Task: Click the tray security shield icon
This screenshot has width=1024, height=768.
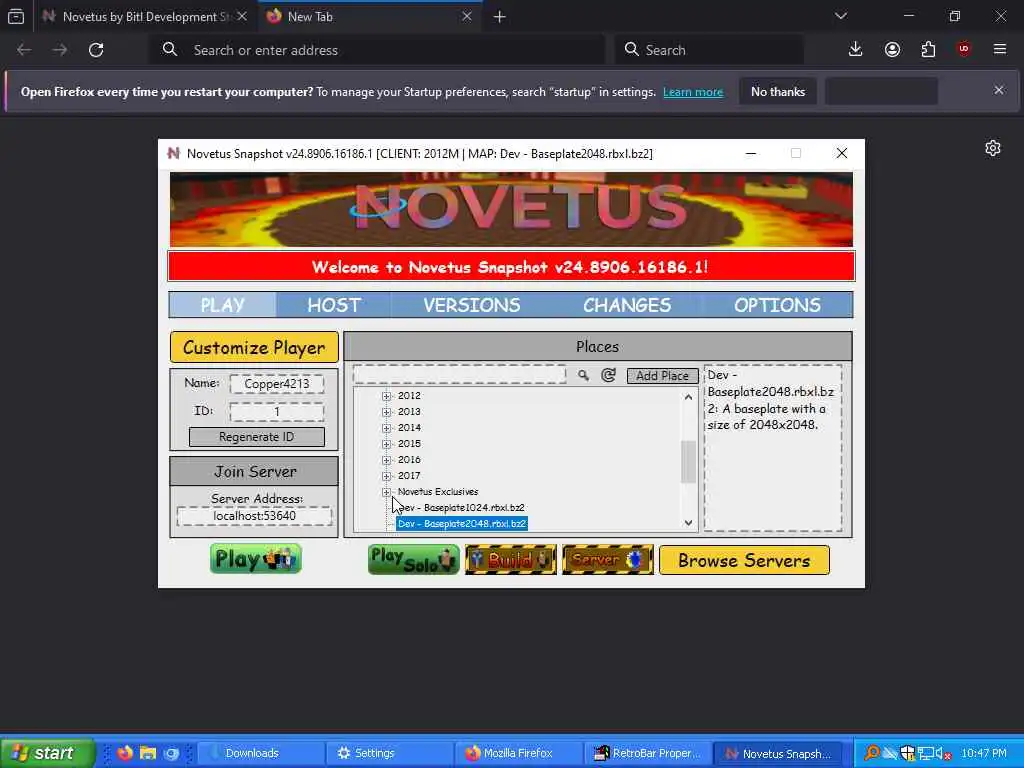Action: (x=908, y=754)
